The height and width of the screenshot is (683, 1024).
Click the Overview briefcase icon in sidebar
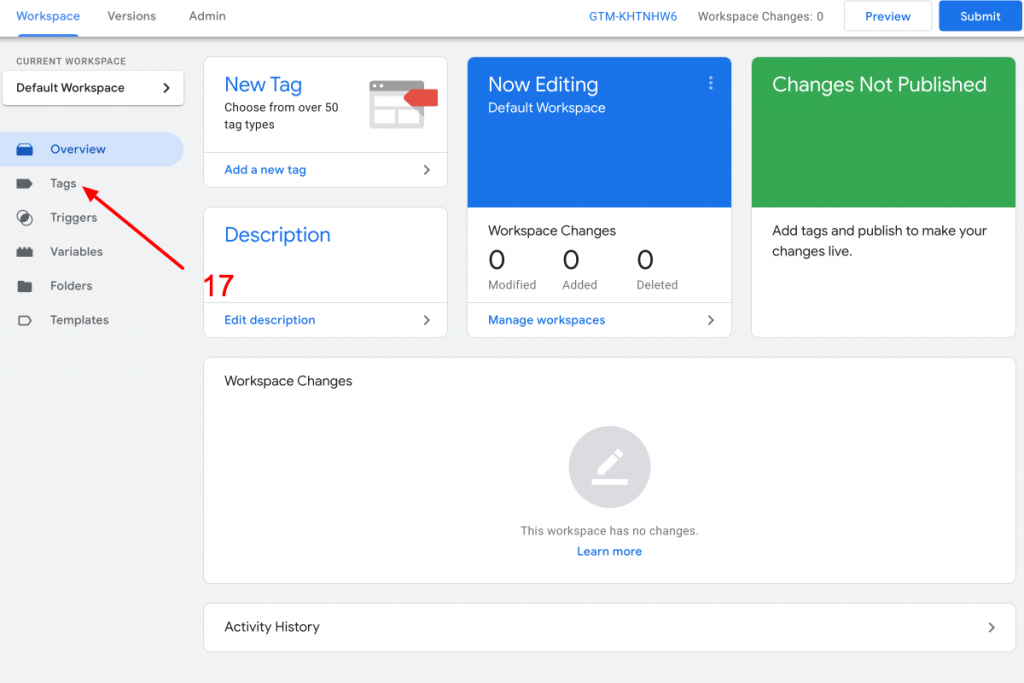pos(25,150)
